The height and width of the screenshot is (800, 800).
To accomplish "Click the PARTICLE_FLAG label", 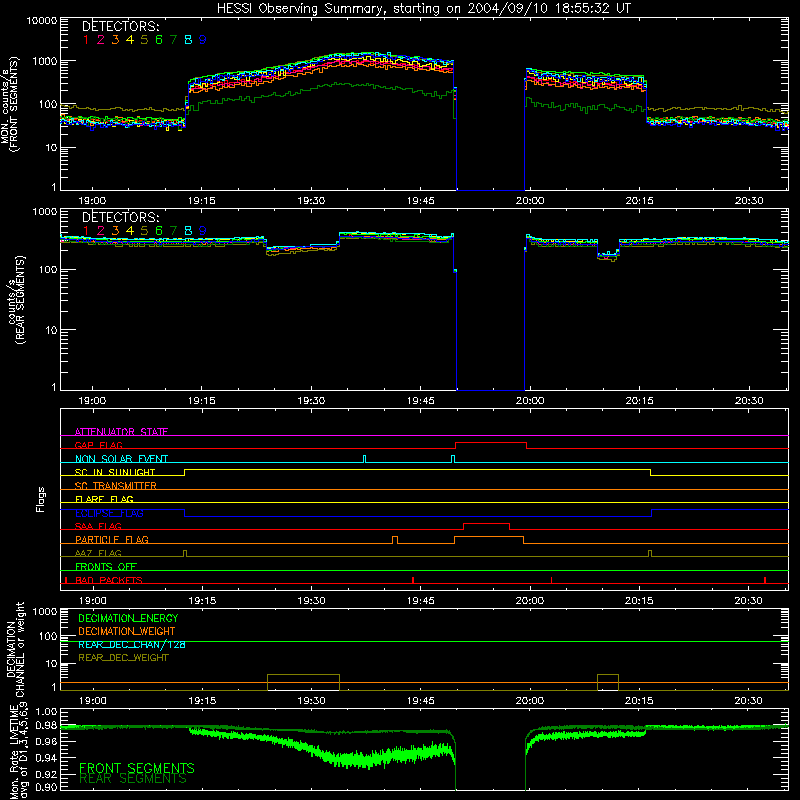I will 112,539.
